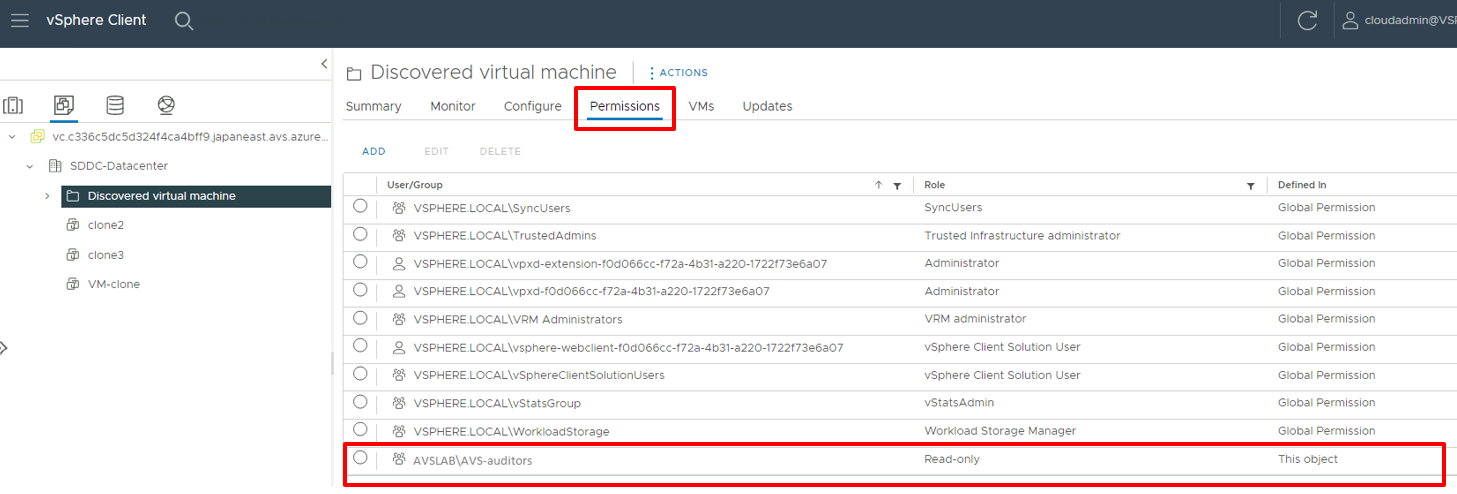1457x494 pixels.
Task: Click the EDIT permission button
Action: 436,152
